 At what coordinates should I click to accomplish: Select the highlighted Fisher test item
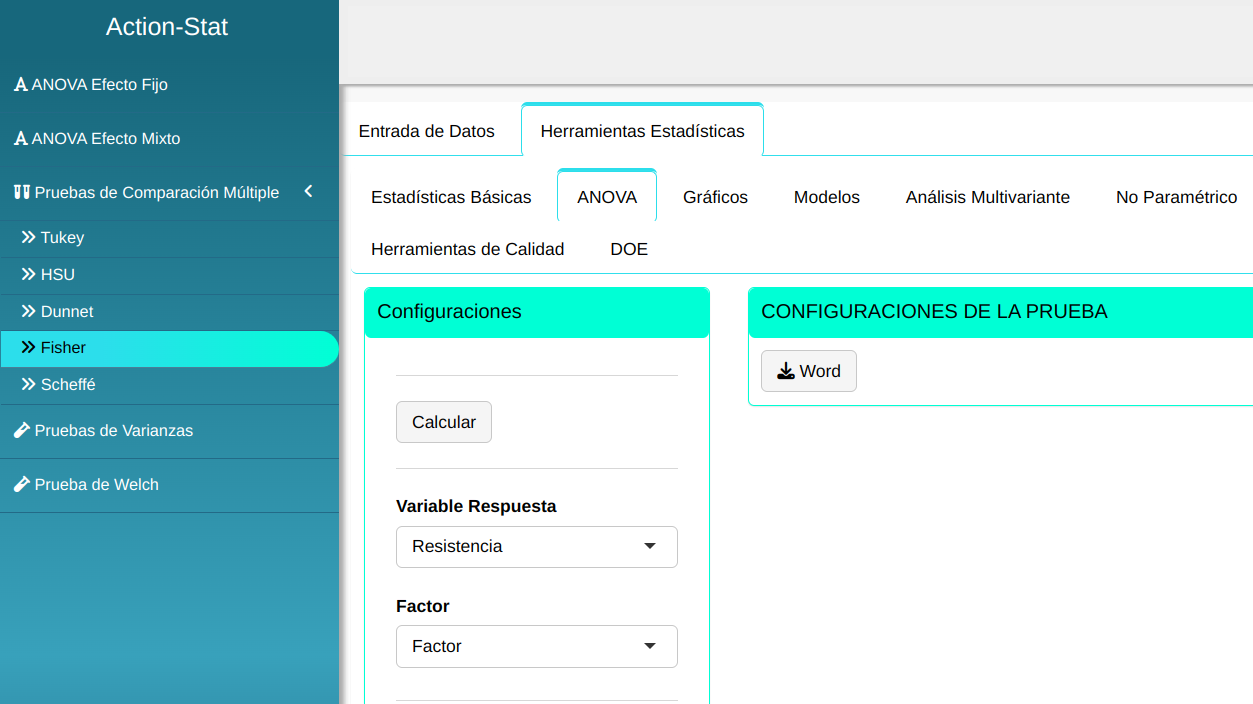tap(63, 348)
